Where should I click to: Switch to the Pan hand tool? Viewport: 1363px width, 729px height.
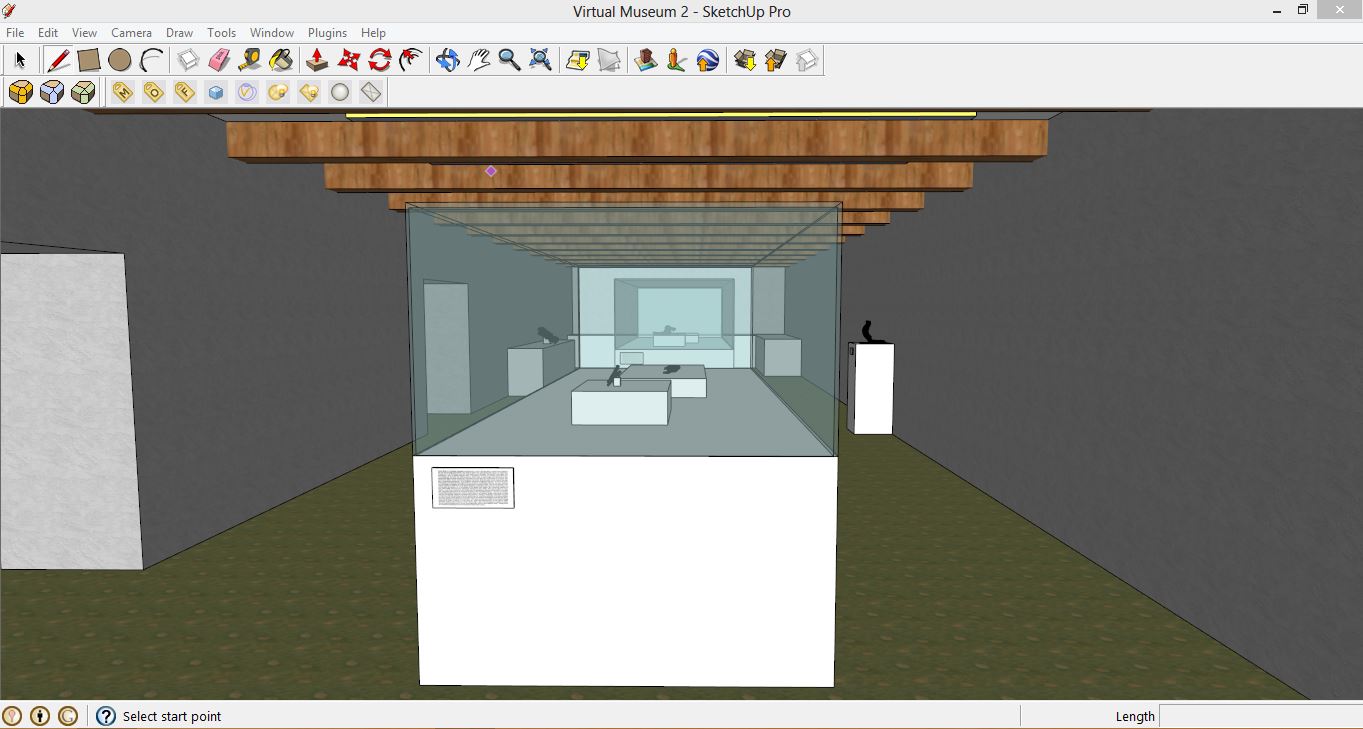tap(479, 61)
